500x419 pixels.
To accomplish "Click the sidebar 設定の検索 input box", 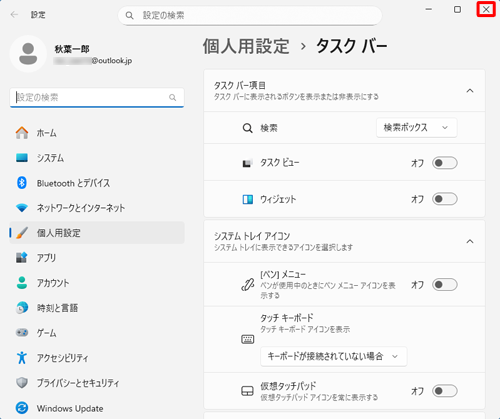I will (x=97, y=97).
